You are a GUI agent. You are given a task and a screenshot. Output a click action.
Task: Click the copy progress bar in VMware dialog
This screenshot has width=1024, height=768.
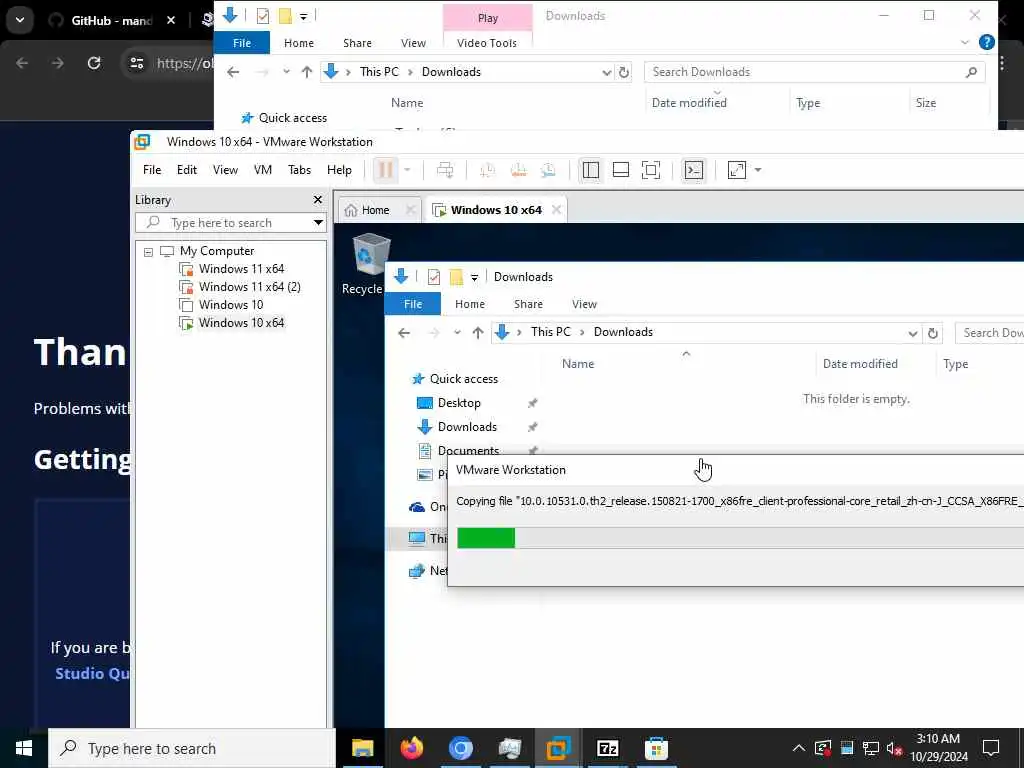pyautogui.click(x=741, y=538)
